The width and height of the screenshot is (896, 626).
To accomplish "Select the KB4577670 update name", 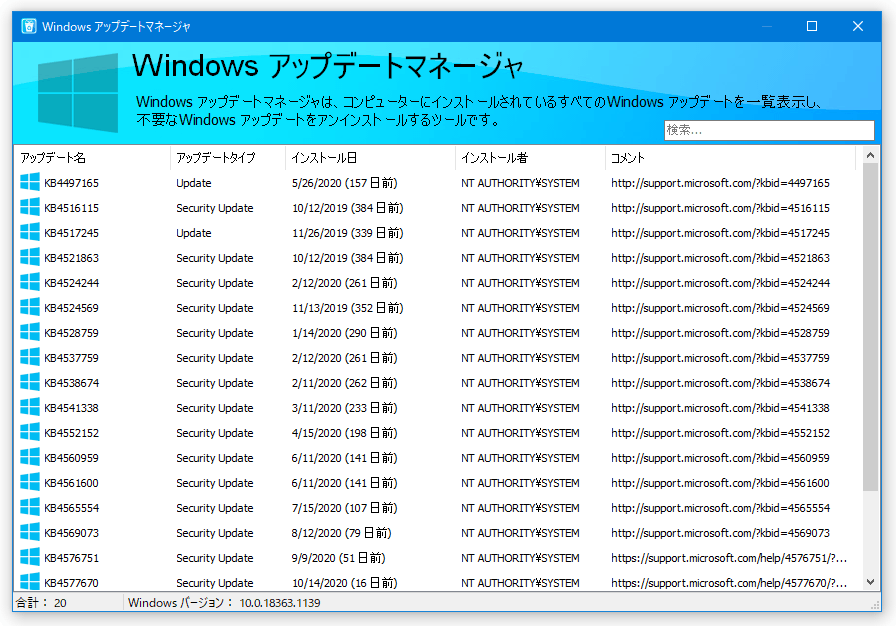I will click(x=71, y=583).
